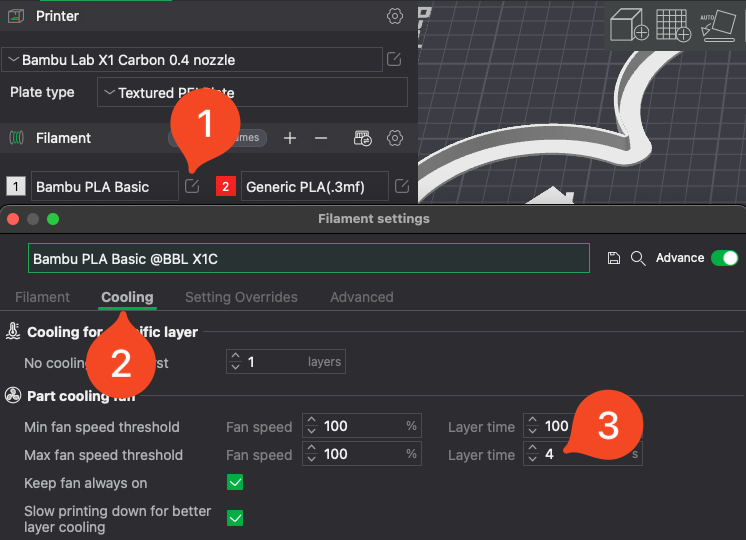Switch to the Filament tab
746x540 pixels.
pos(42,297)
